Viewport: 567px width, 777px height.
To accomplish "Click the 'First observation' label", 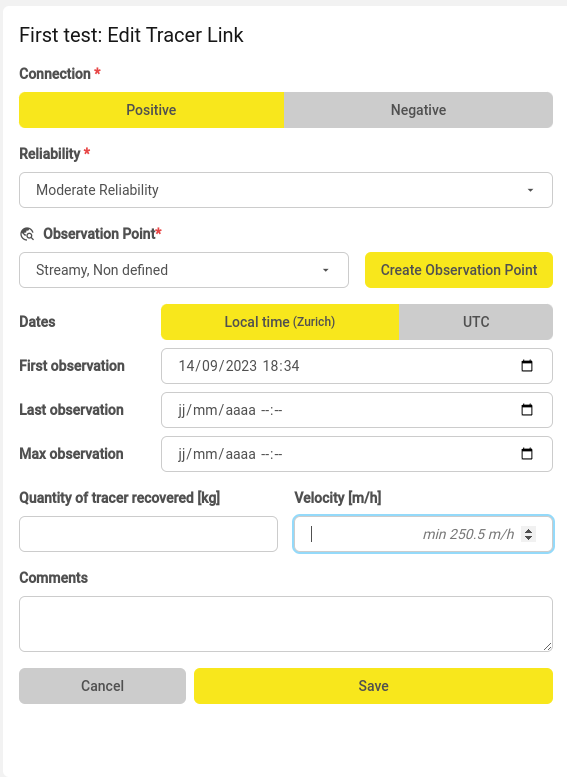I will (x=72, y=366).
